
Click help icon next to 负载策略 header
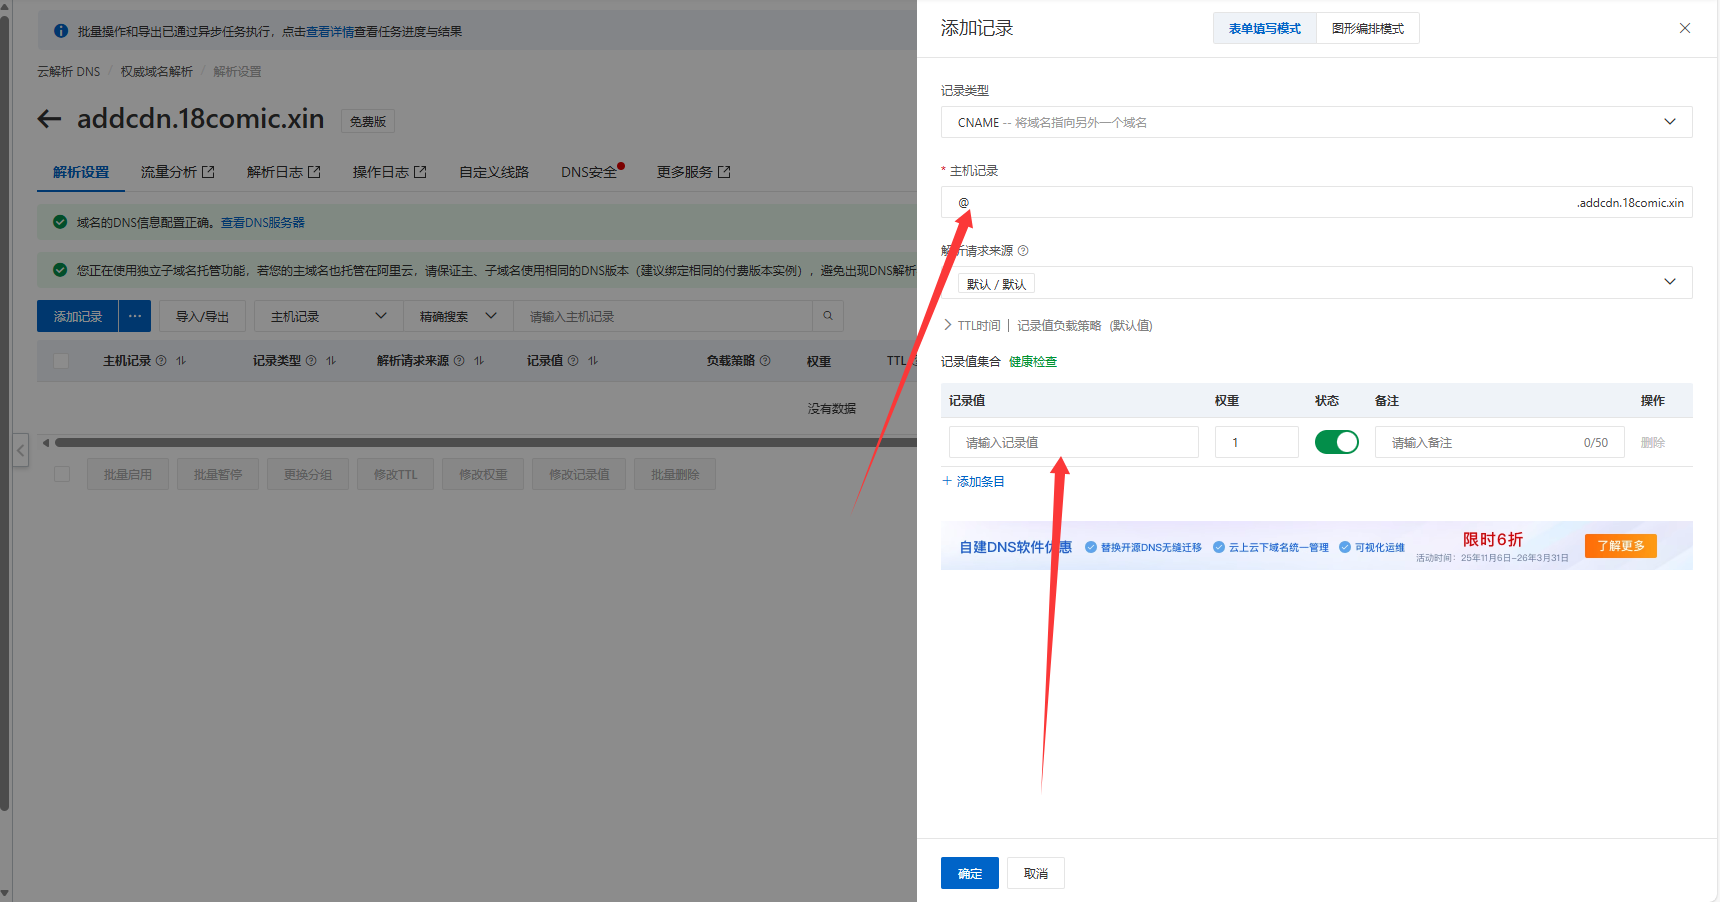click(765, 361)
